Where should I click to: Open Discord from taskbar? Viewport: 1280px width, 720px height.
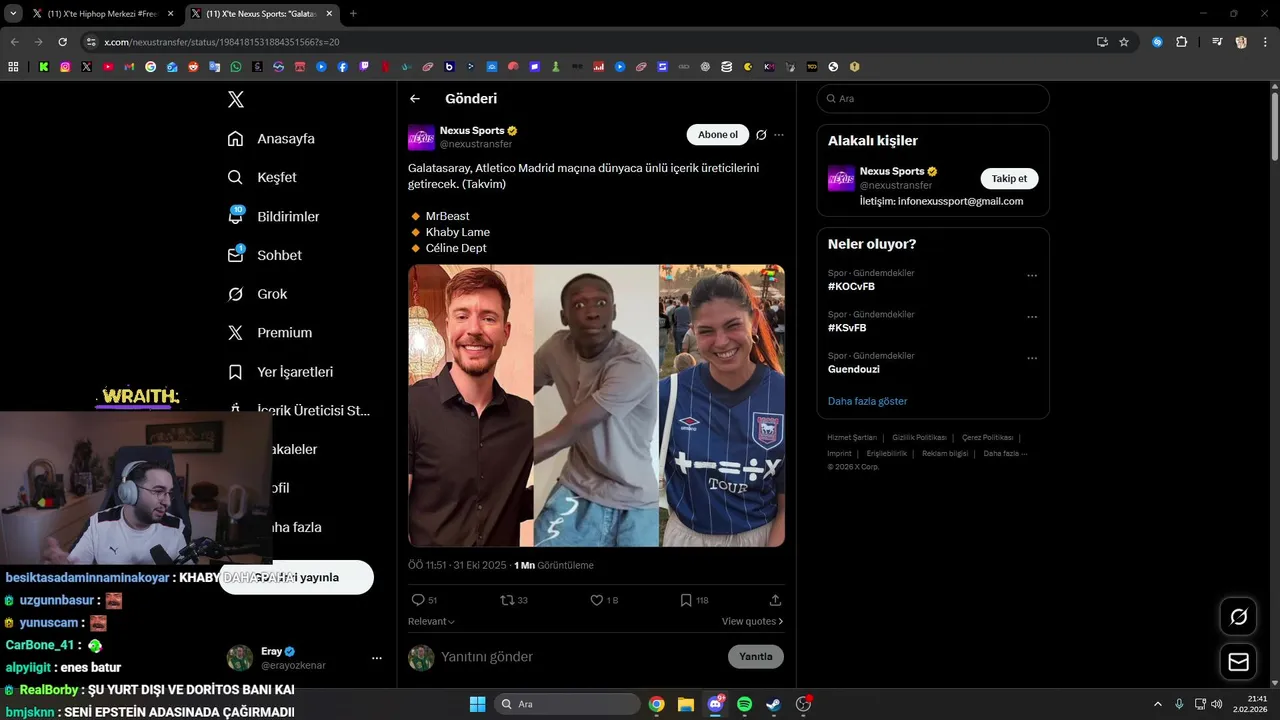tap(715, 704)
